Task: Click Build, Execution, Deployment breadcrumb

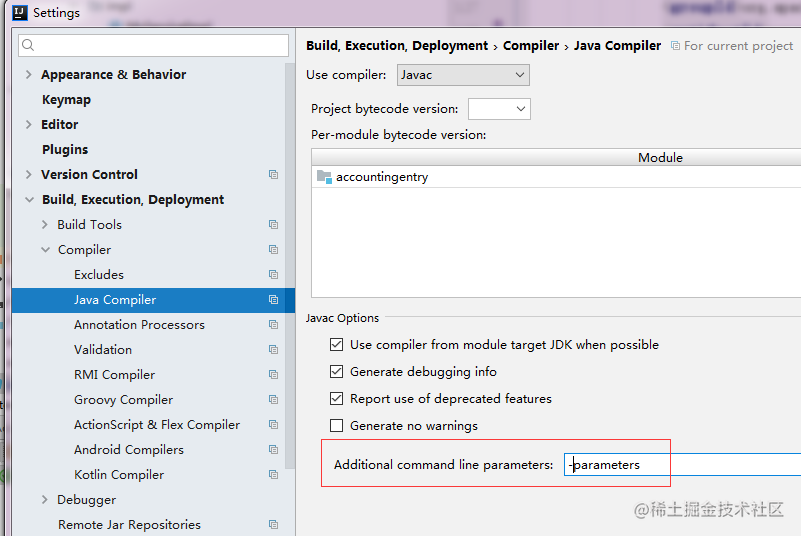Action: (397, 46)
